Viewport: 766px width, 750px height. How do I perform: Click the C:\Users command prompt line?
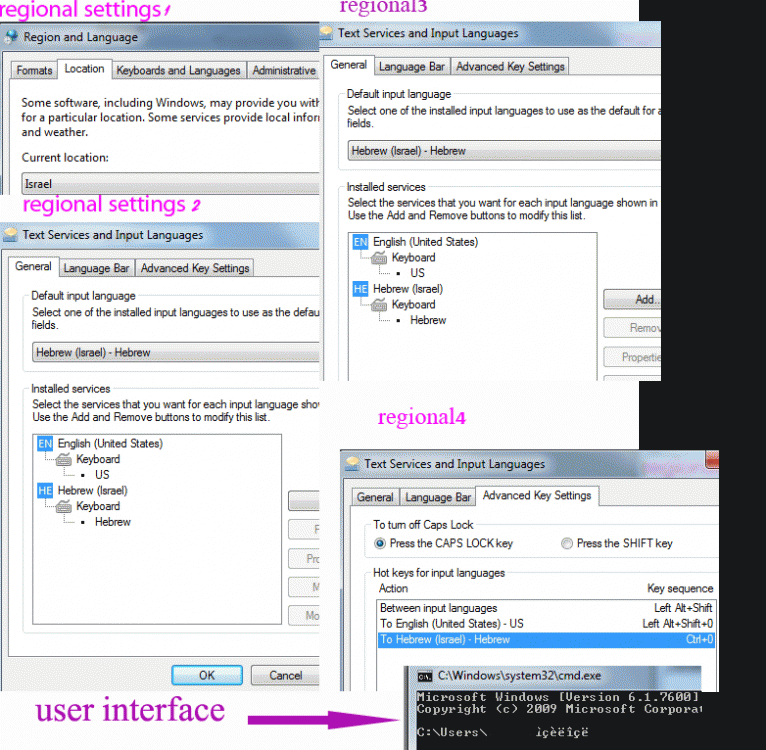click(502, 732)
